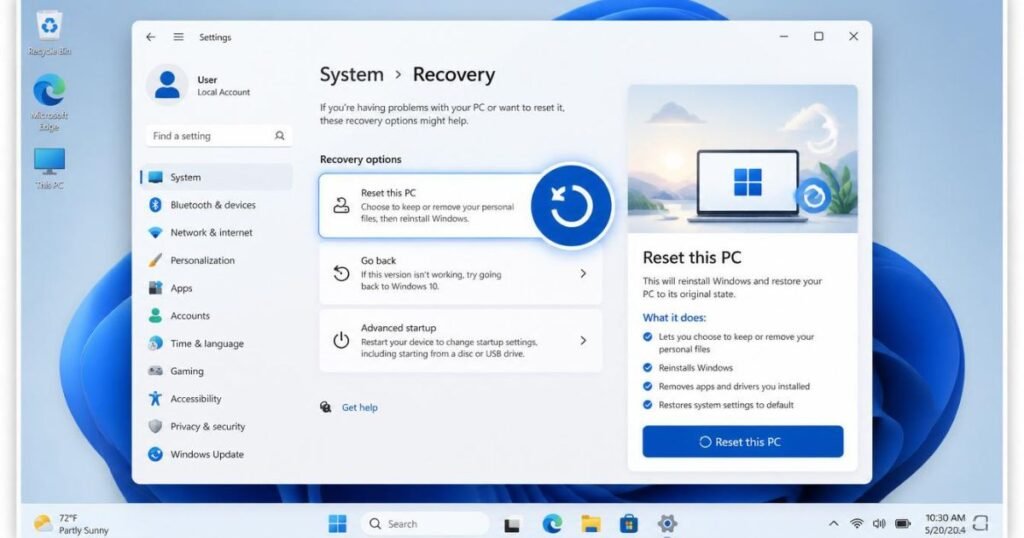Click the check beside Restores system settings
The height and width of the screenshot is (538, 1024).
click(x=648, y=405)
